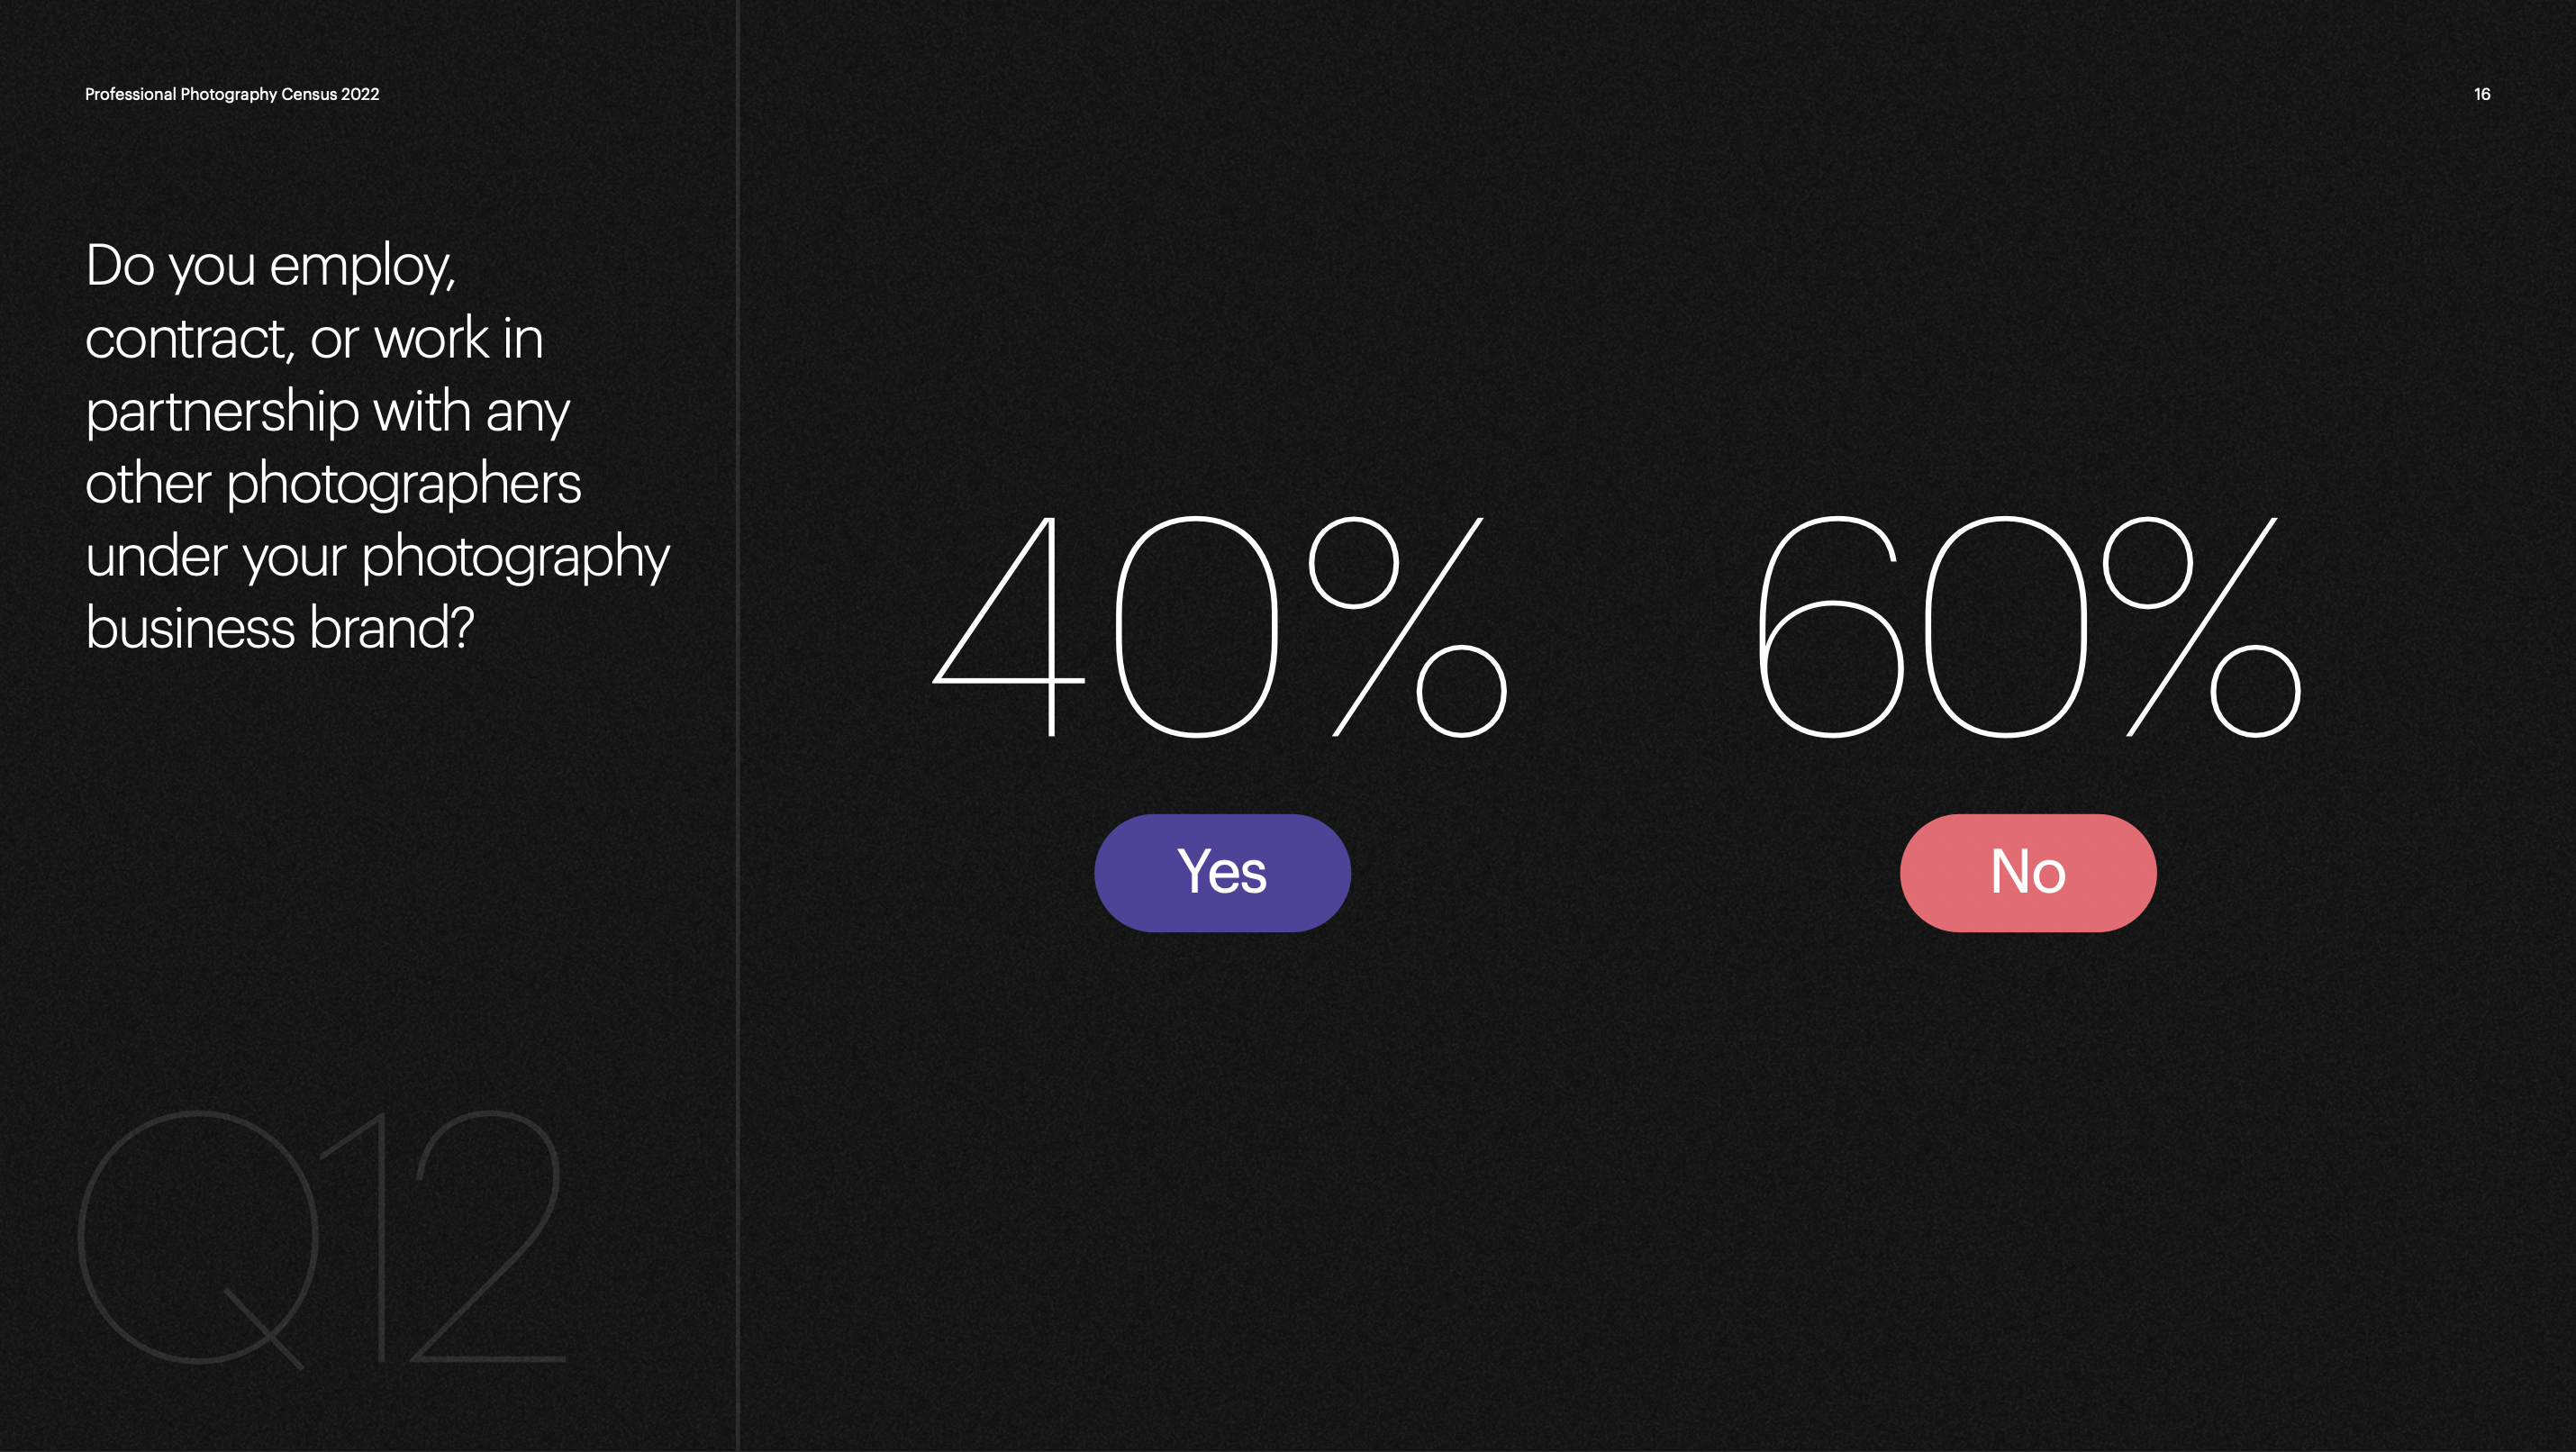Click the purple Yes pill button
2576x1452 pixels.
pyautogui.click(x=1222, y=872)
